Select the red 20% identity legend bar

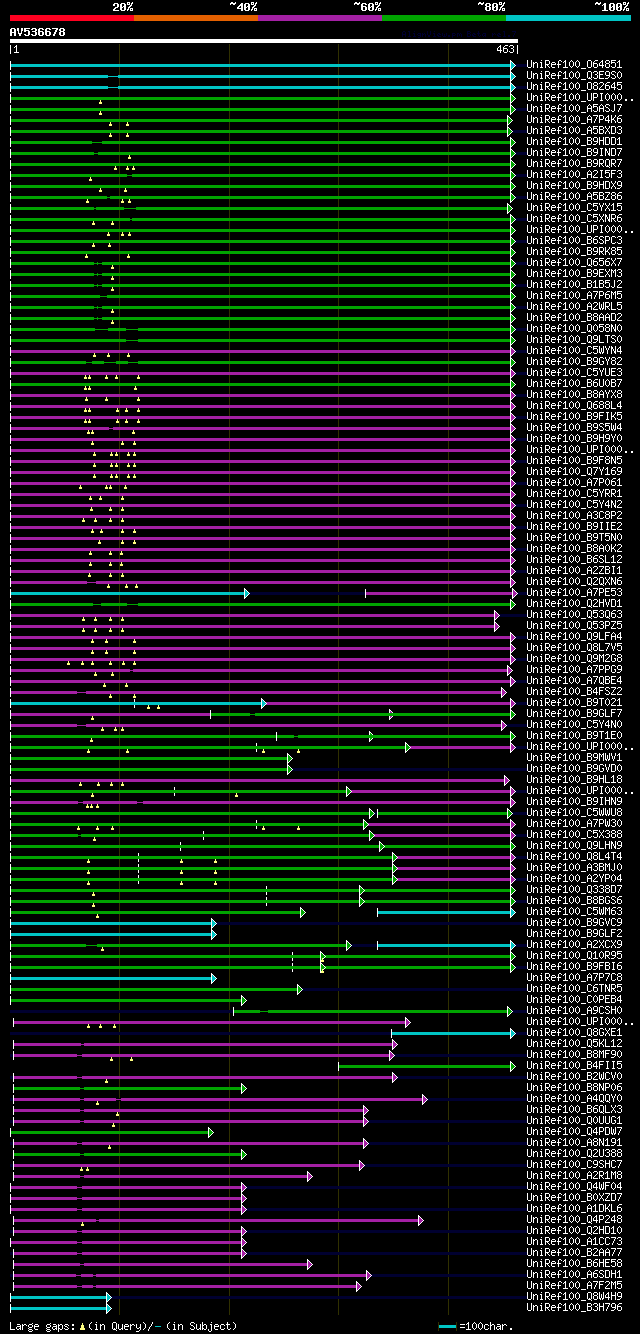72,18
